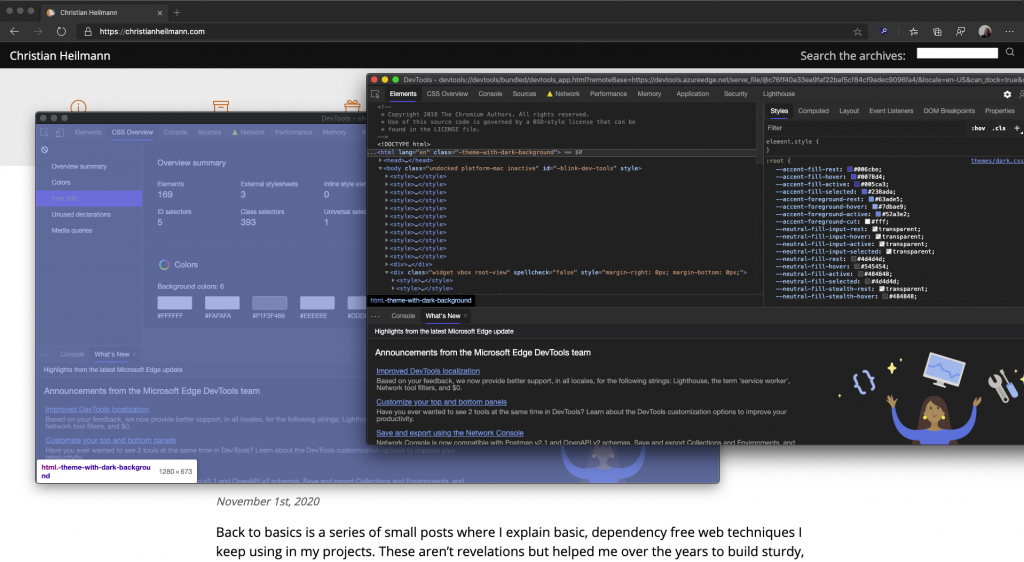
Task: Select CSS Overview tab in back DevTools
Action: [132, 133]
